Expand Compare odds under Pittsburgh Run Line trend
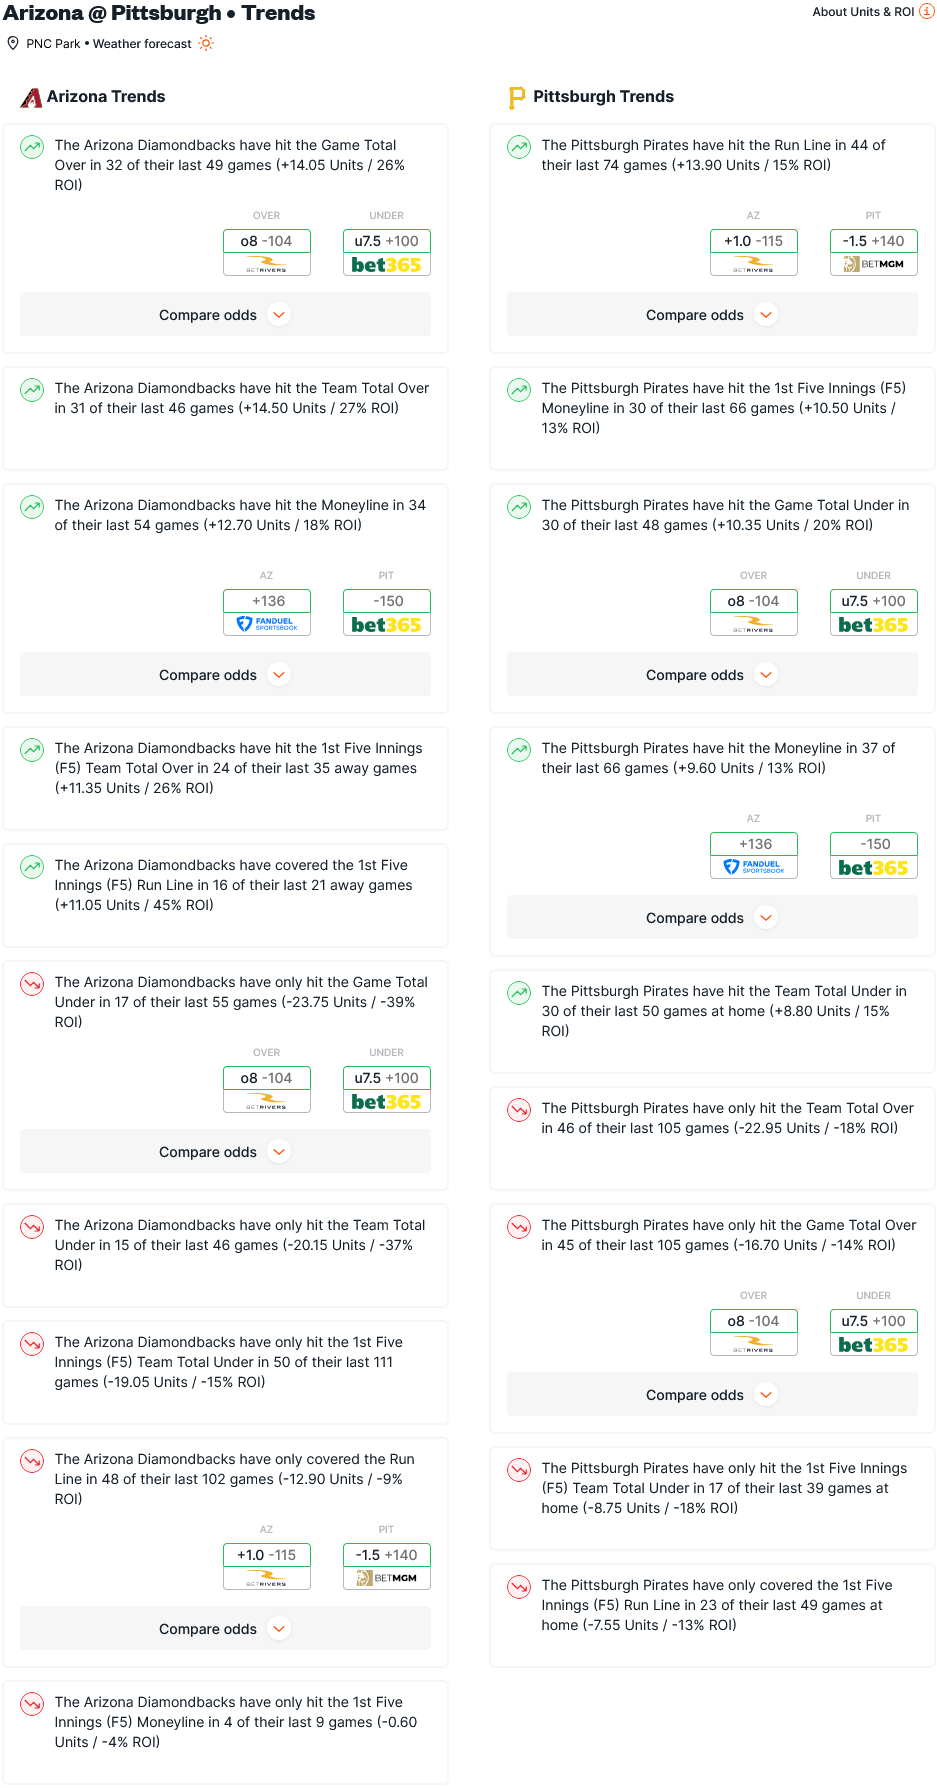937x1788 pixels. coord(712,315)
